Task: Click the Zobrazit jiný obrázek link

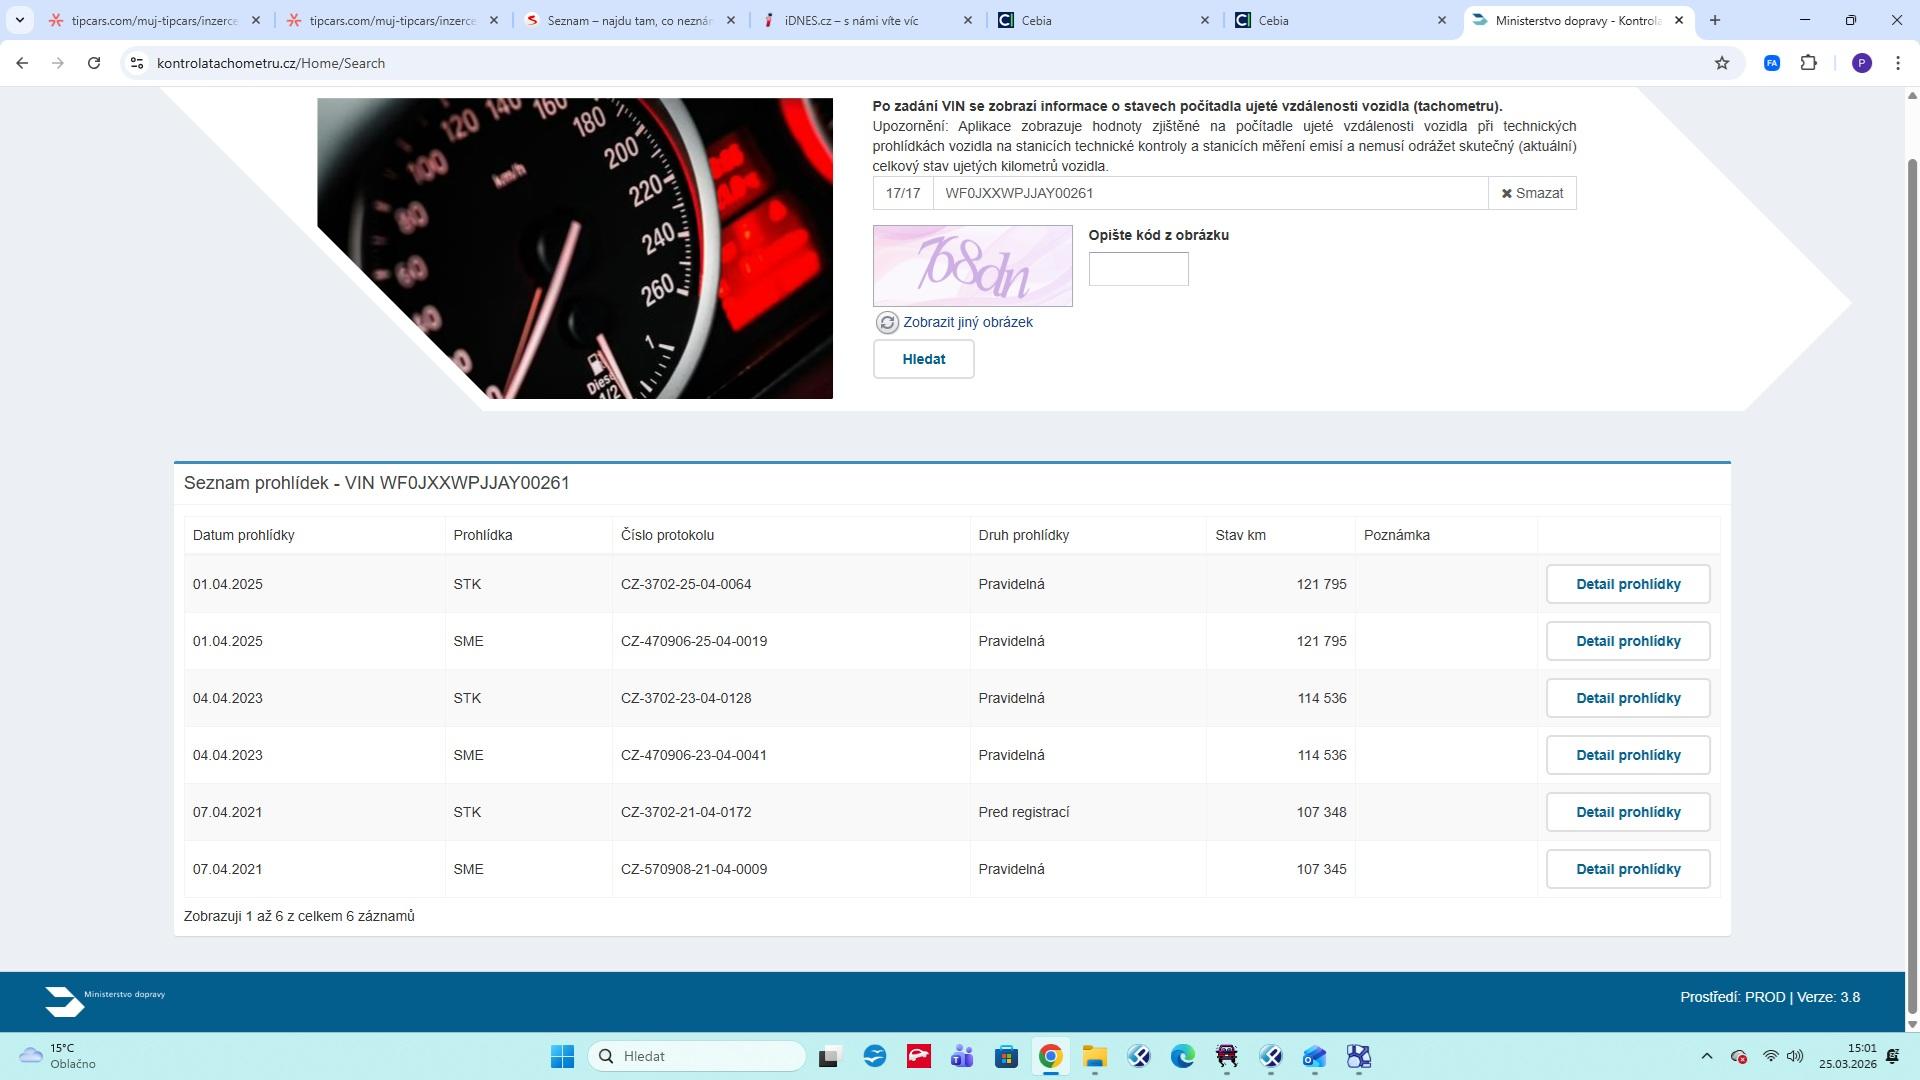Action: 967,322
